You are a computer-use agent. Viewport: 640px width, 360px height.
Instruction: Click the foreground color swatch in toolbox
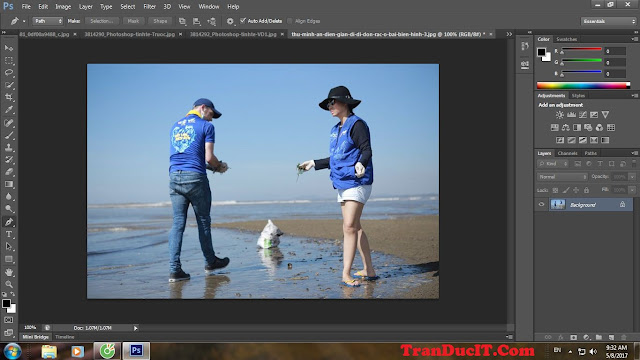6,304
